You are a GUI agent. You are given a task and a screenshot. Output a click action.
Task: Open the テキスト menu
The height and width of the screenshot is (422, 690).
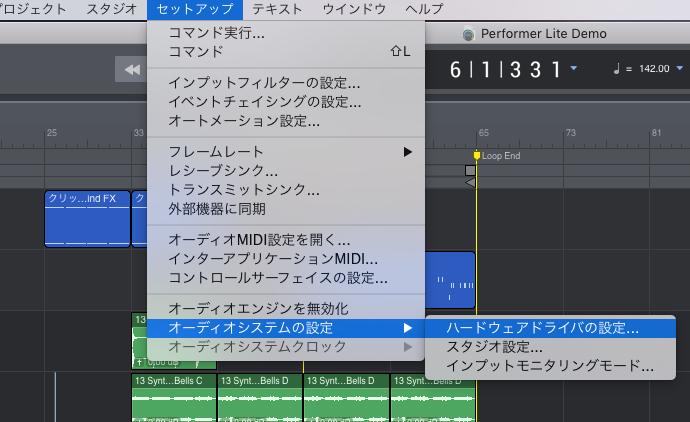pos(277,9)
